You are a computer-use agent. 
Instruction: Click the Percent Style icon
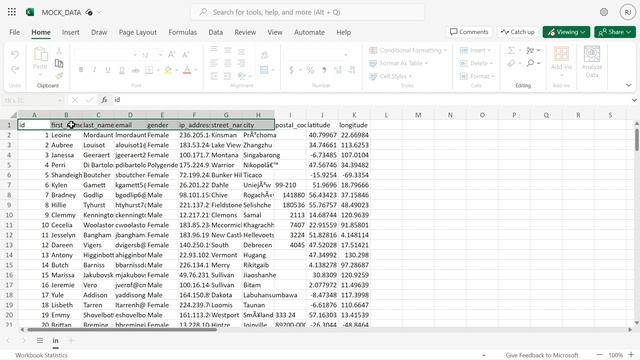point(310,70)
